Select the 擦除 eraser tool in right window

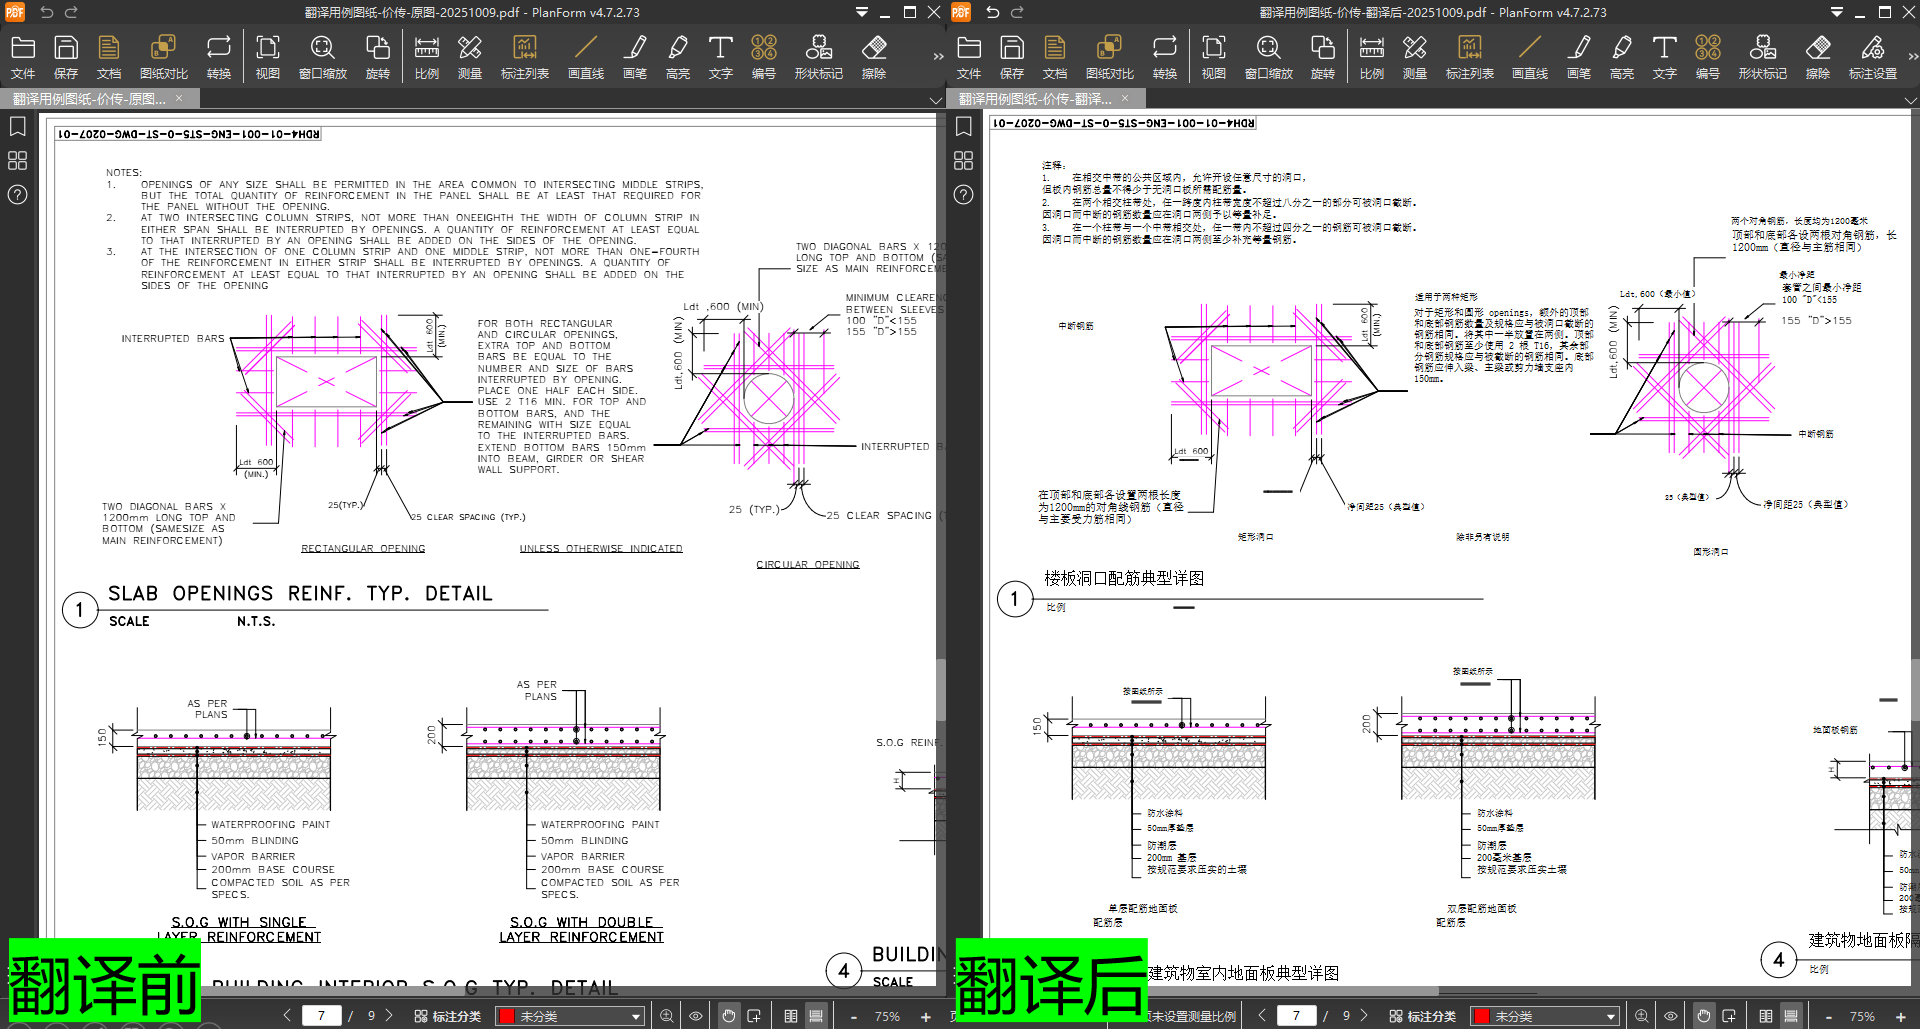(1817, 57)
